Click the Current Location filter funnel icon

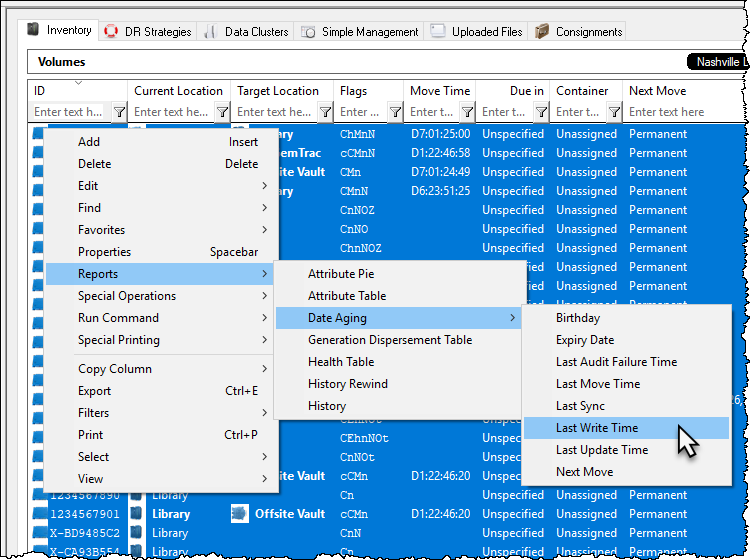[222, 112]
